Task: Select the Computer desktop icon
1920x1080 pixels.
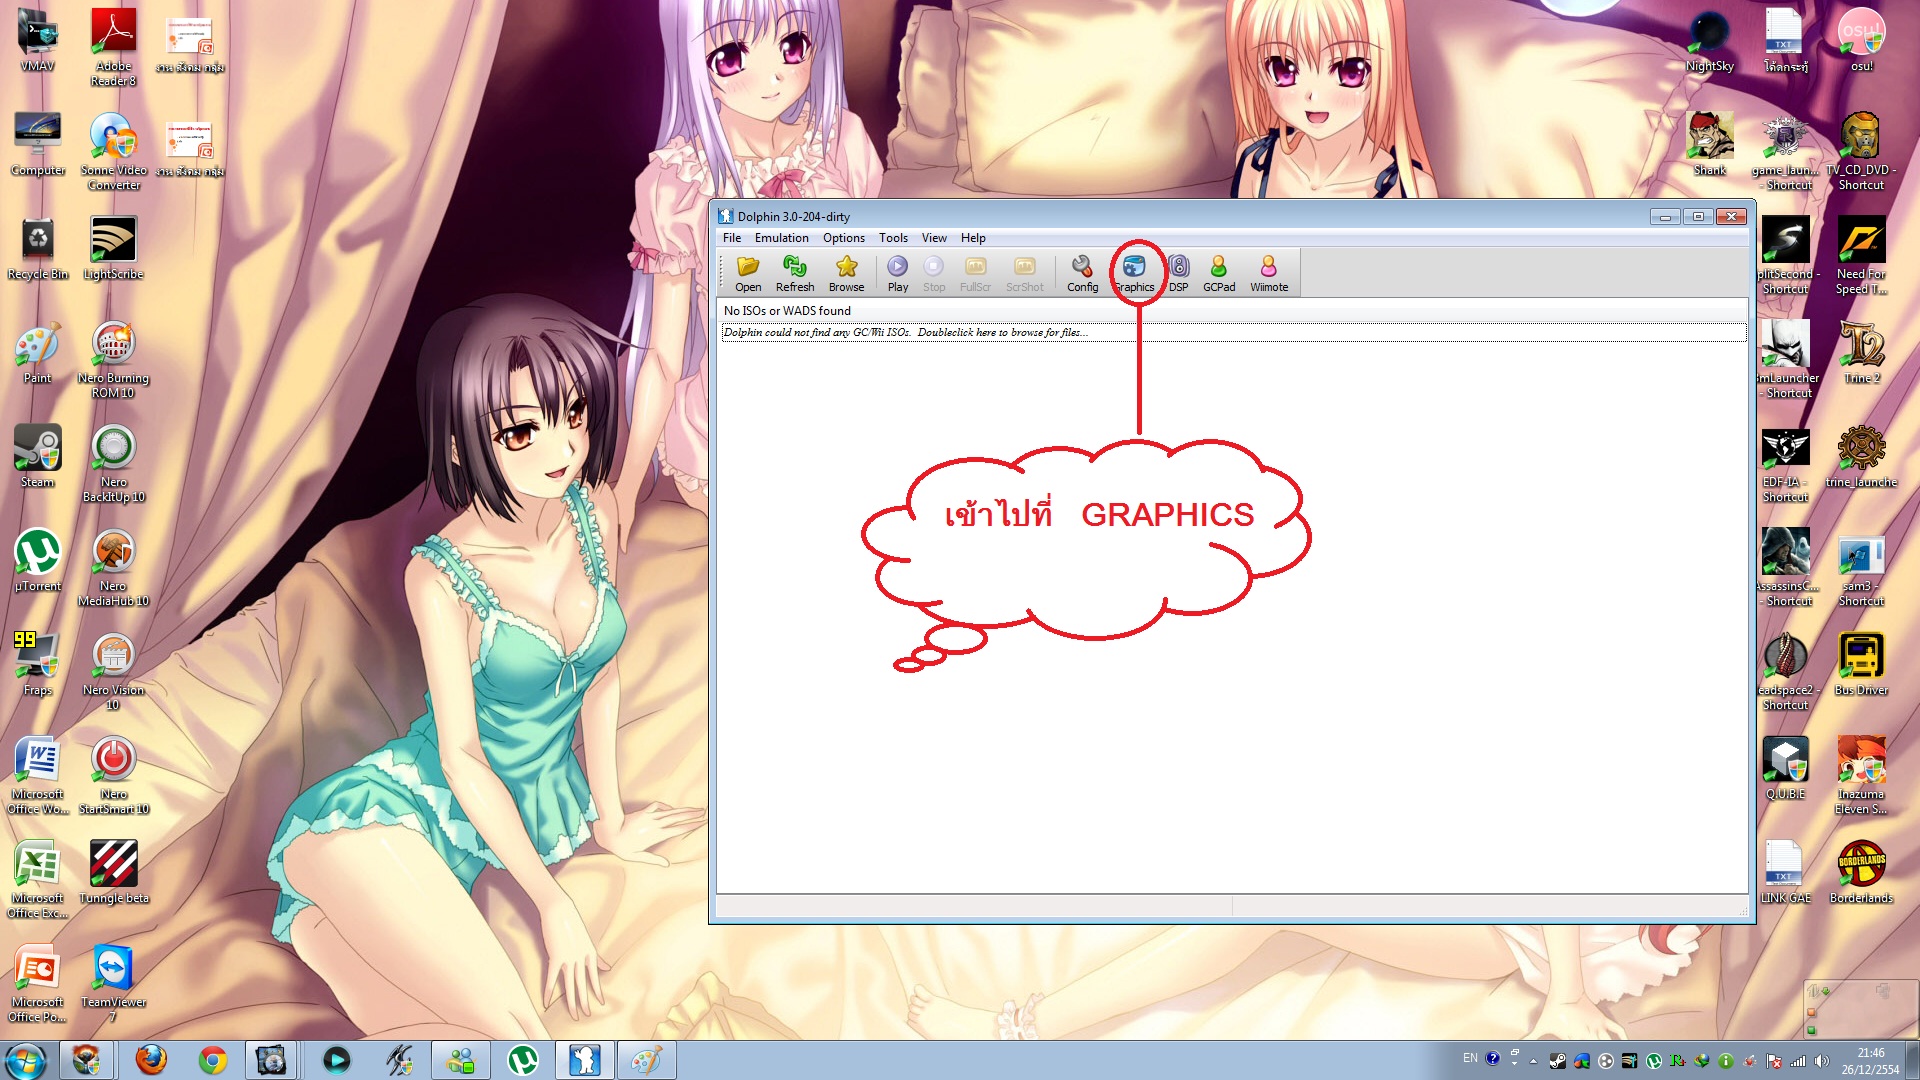Action: point(38,145)
